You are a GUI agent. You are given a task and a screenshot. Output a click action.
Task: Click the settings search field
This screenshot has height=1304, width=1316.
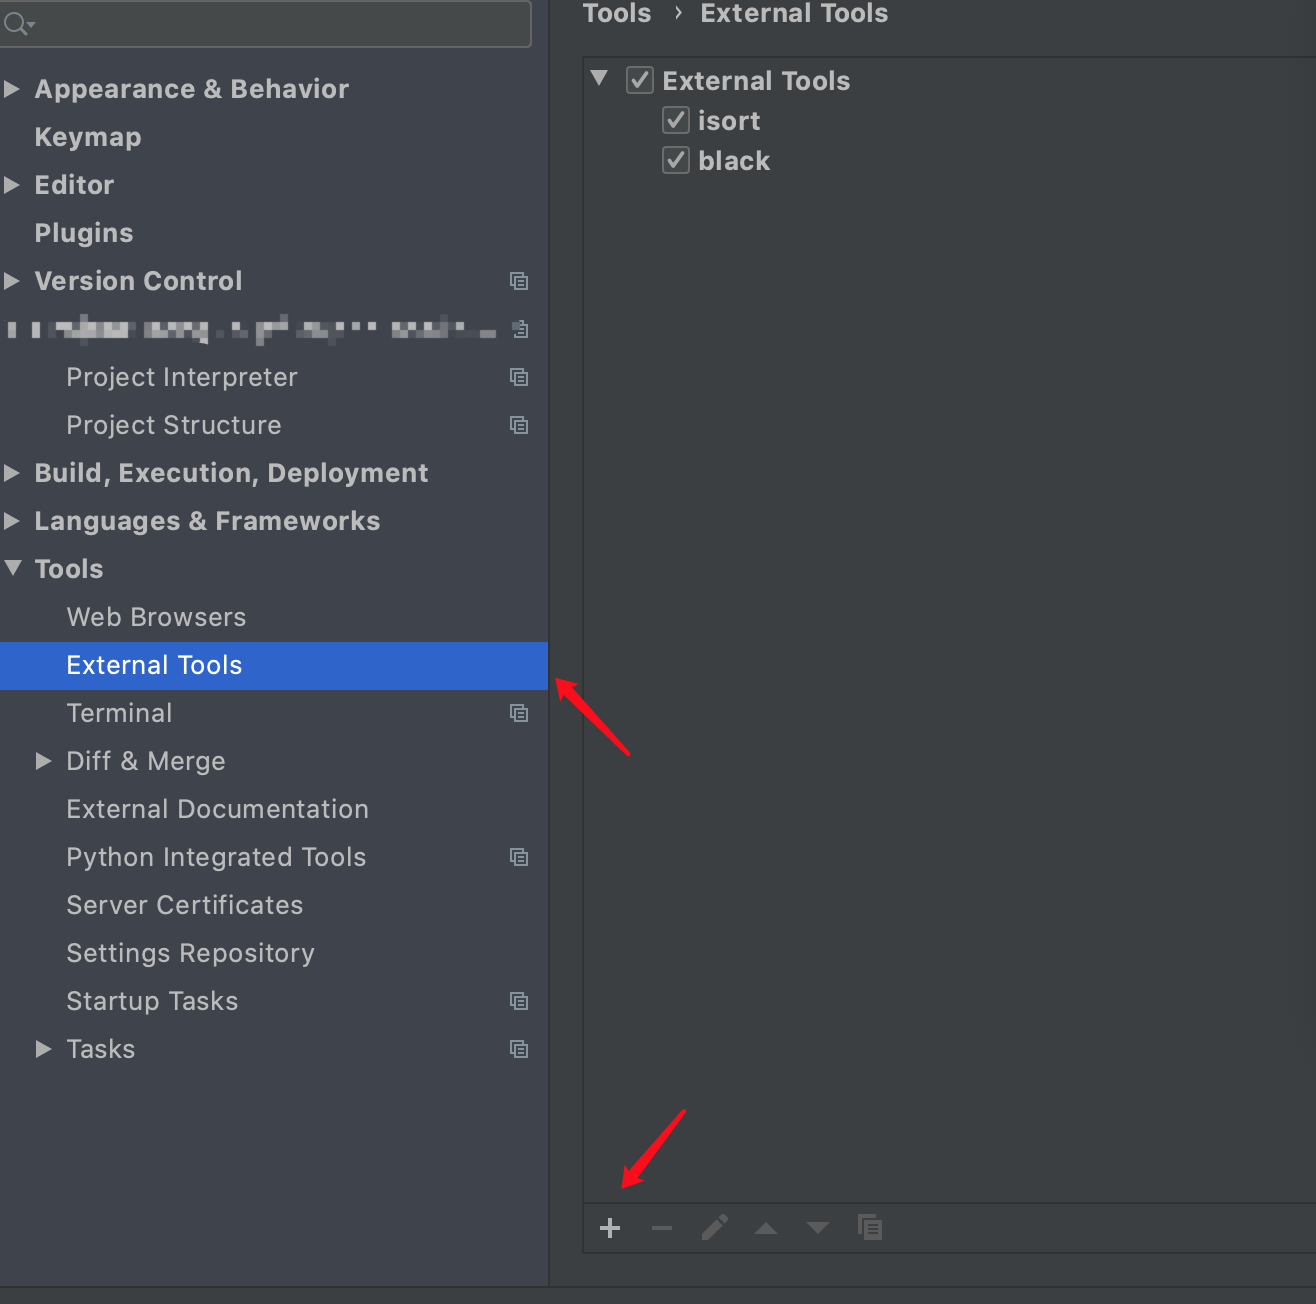coord(265,23)
